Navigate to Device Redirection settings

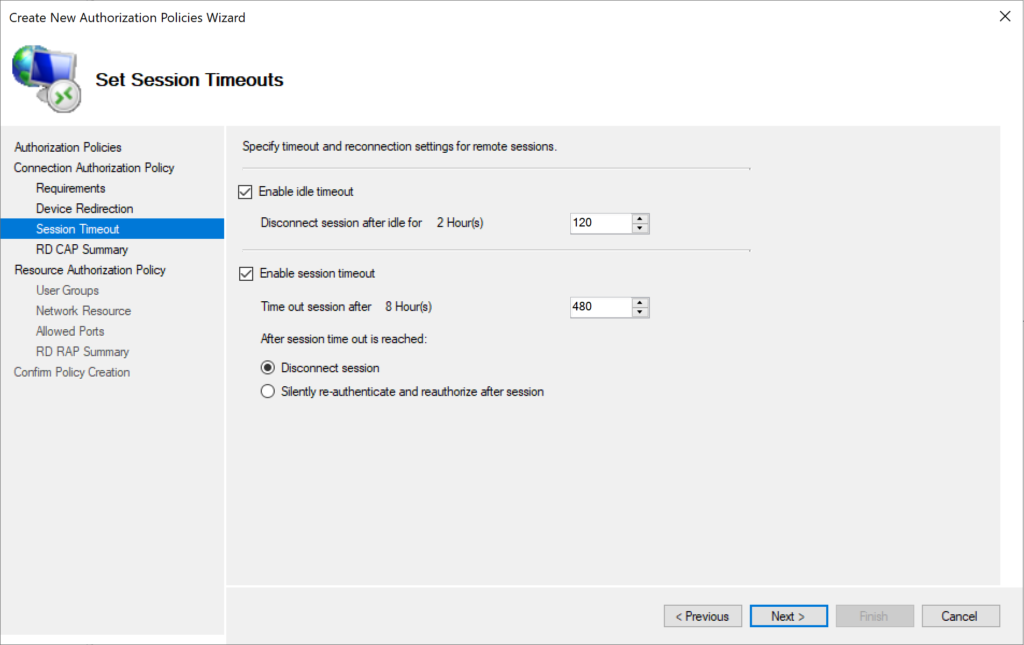click(82, 208)
